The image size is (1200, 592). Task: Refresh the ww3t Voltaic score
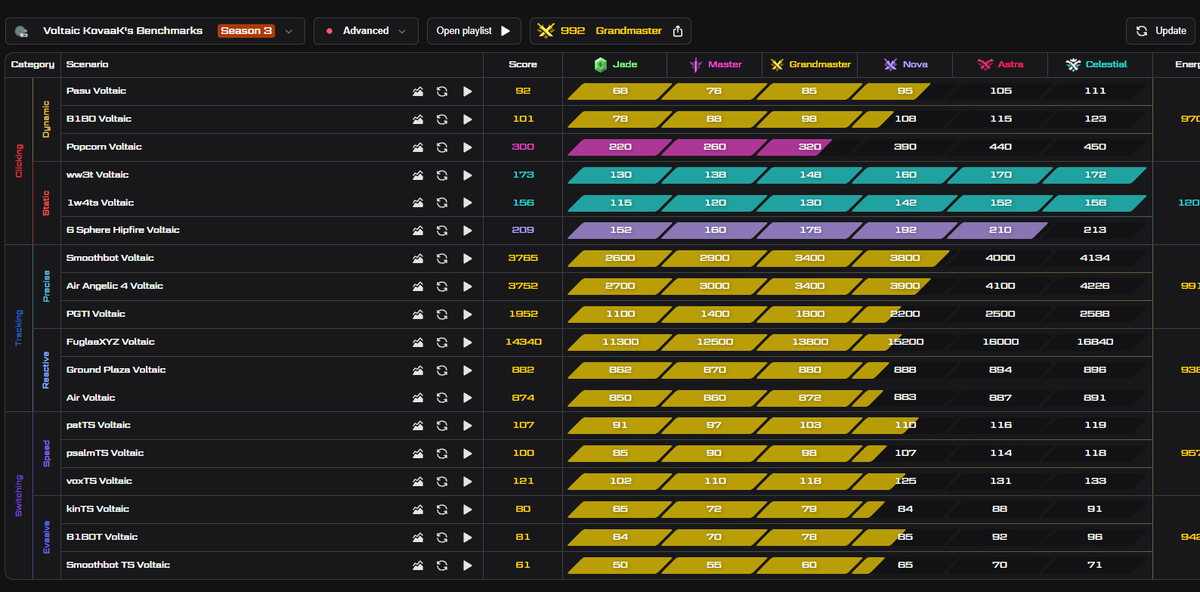coord(442,175)
